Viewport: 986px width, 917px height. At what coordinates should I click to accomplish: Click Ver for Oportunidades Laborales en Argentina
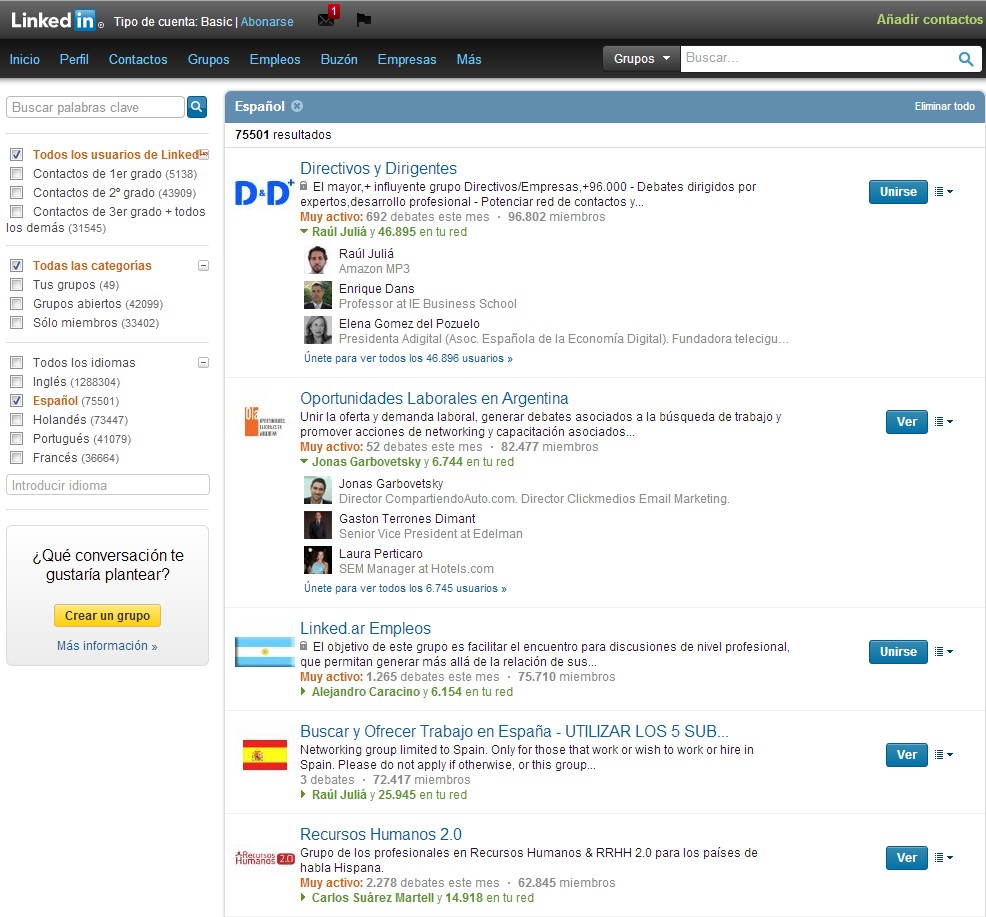906,421
